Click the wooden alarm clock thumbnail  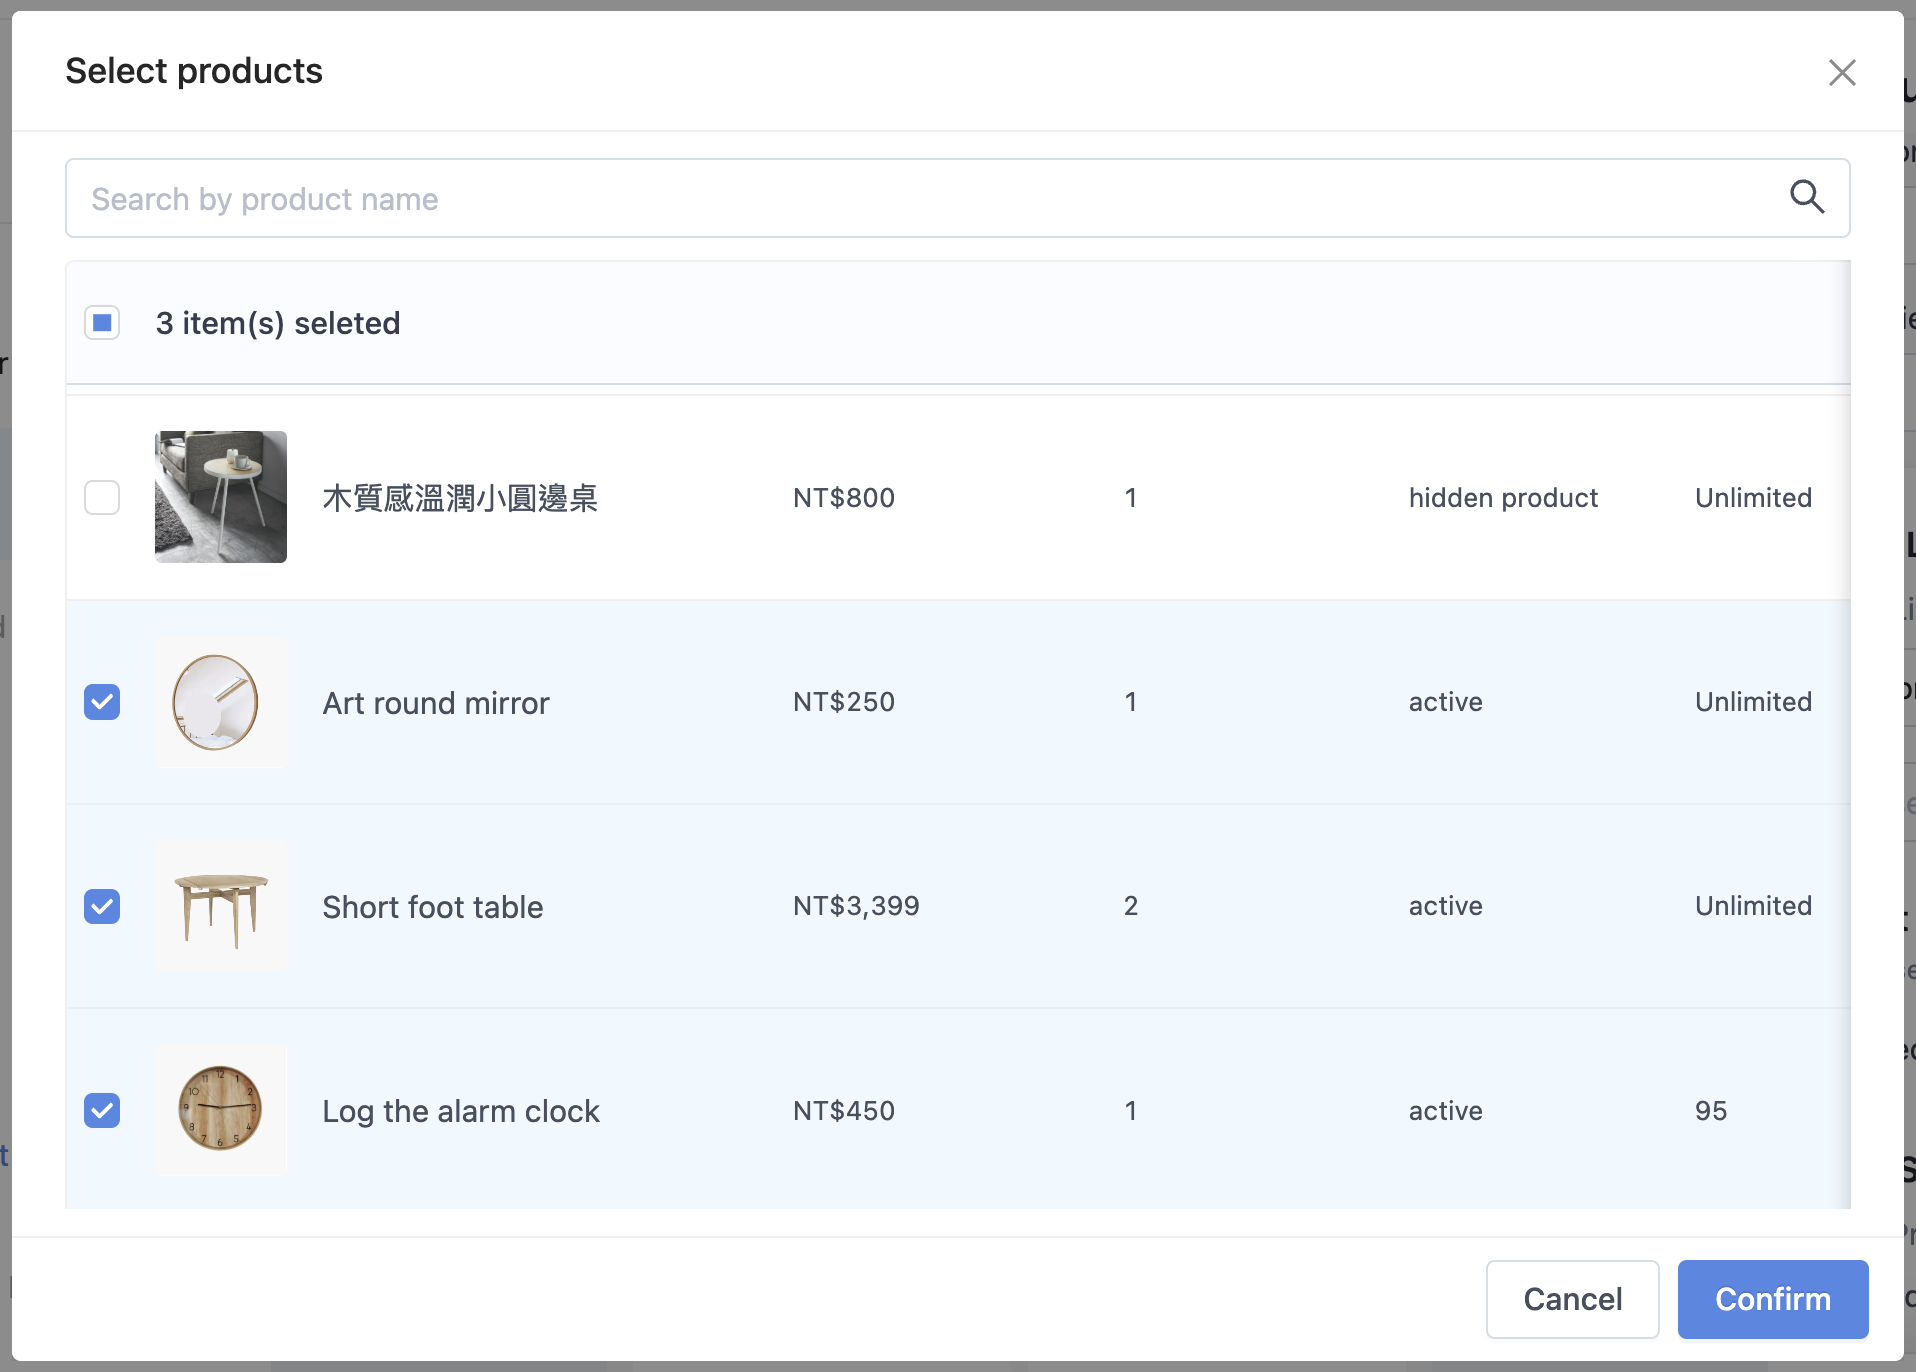point(221,1110)
